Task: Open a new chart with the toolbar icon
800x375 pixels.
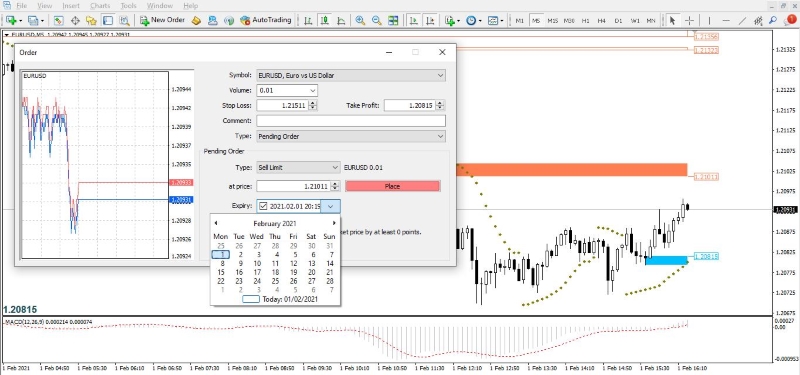Action: pos(11,20)
